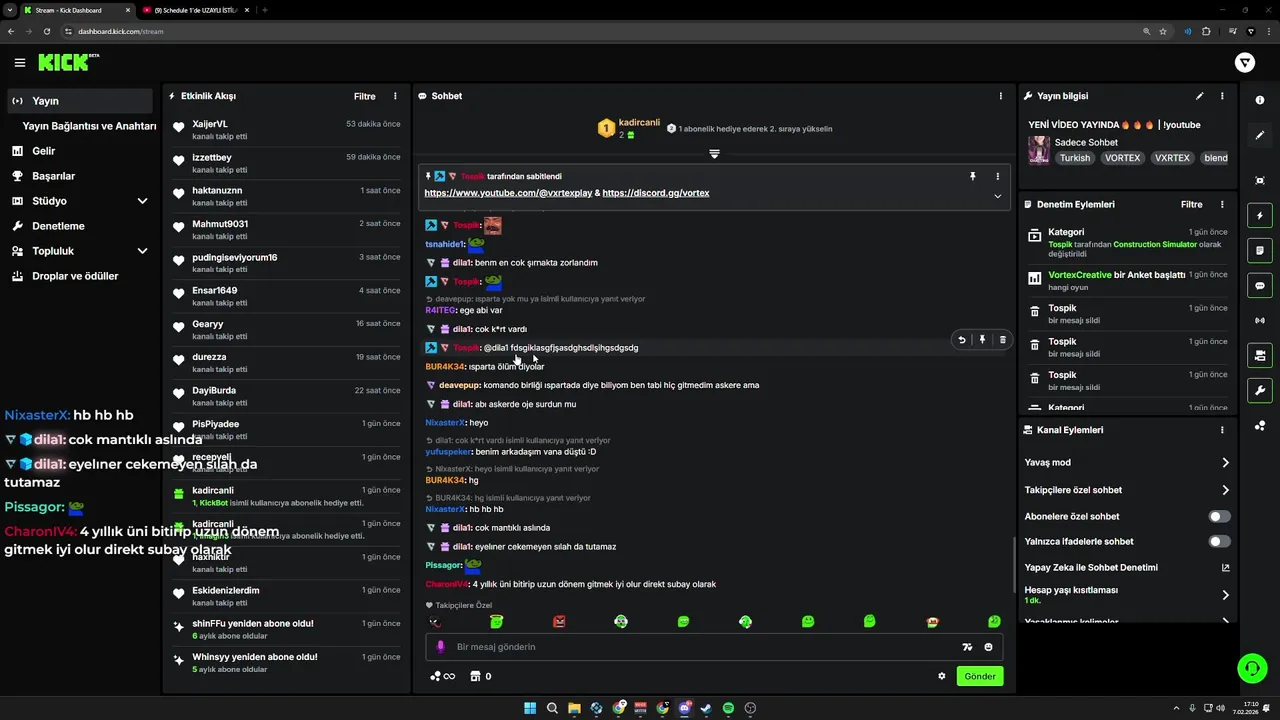The height and width of the screenshot is (720, 1280).
Task: Click the Turkish tag chip
Action: [x=1075, y=158]
